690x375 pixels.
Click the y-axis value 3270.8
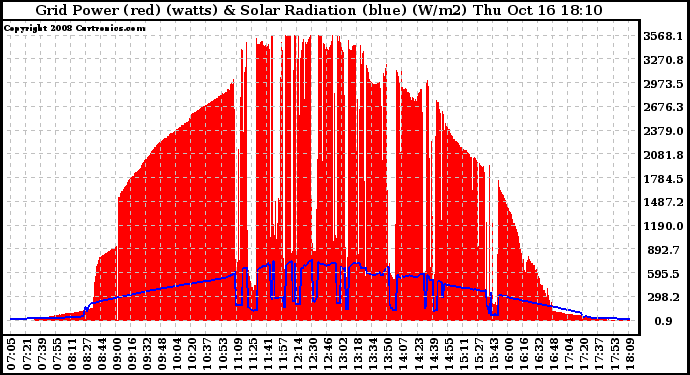(663, 59)
